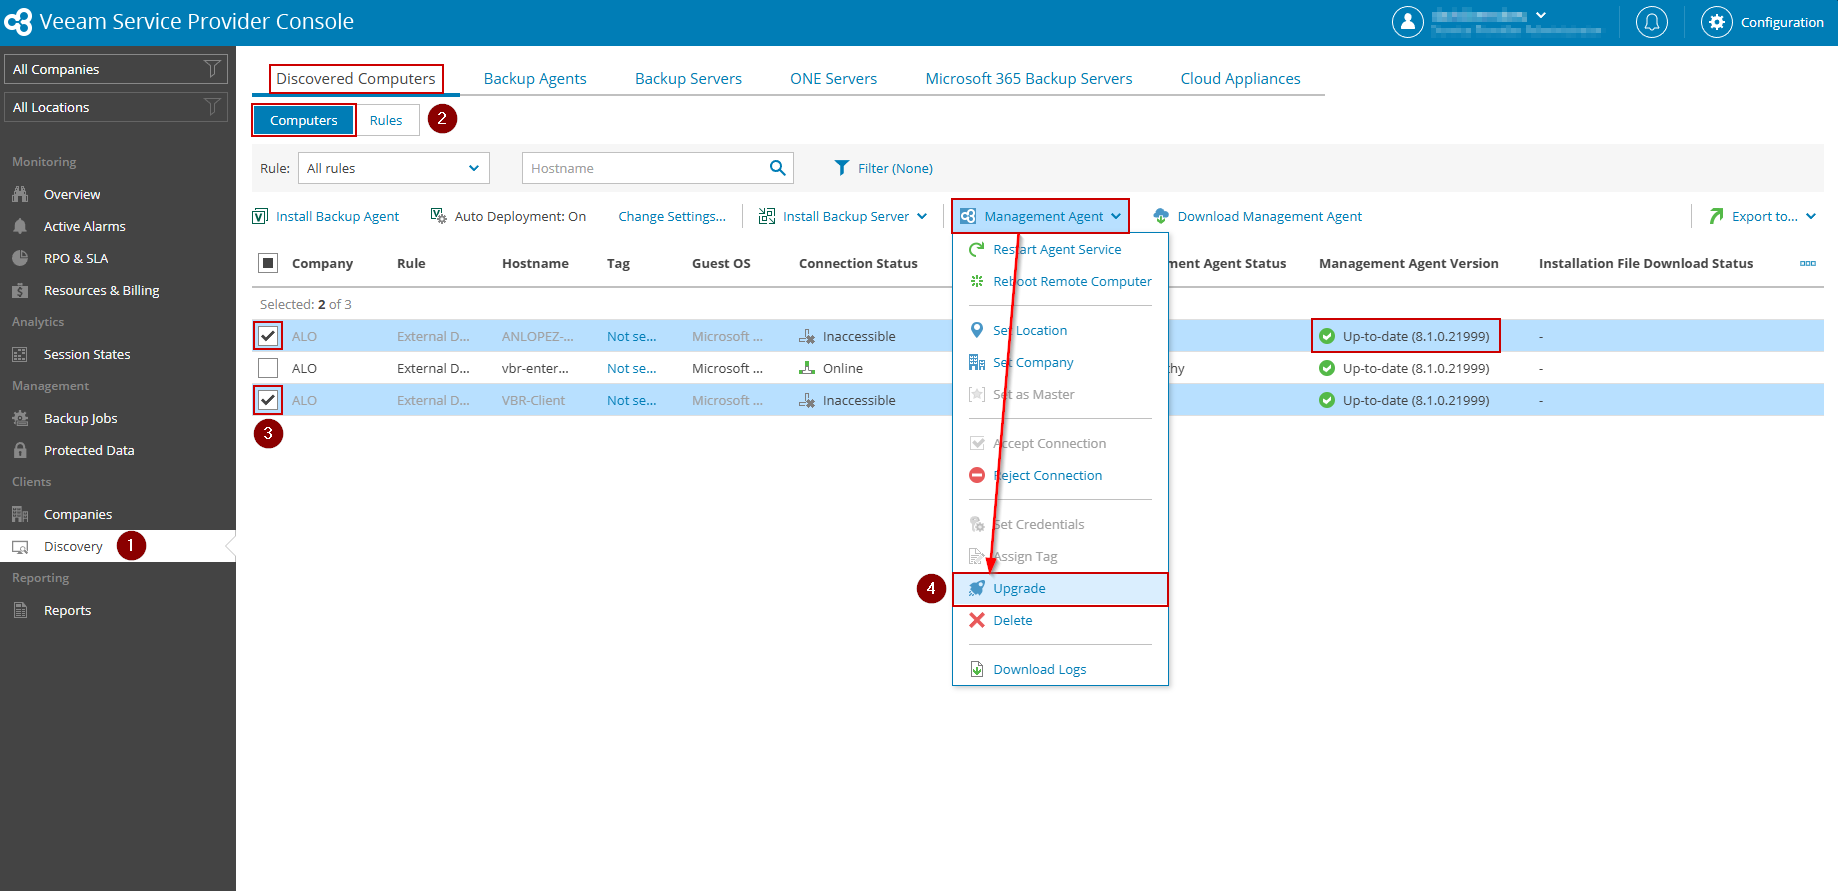Click the Download Management Agent cloud icon

(x=1161, y=216)
